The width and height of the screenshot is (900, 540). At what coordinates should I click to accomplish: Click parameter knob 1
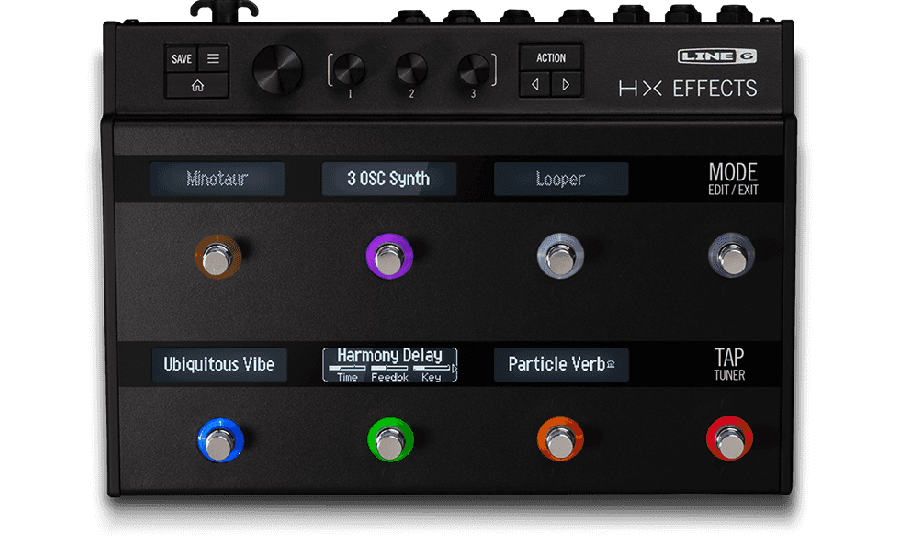point(350,69)
